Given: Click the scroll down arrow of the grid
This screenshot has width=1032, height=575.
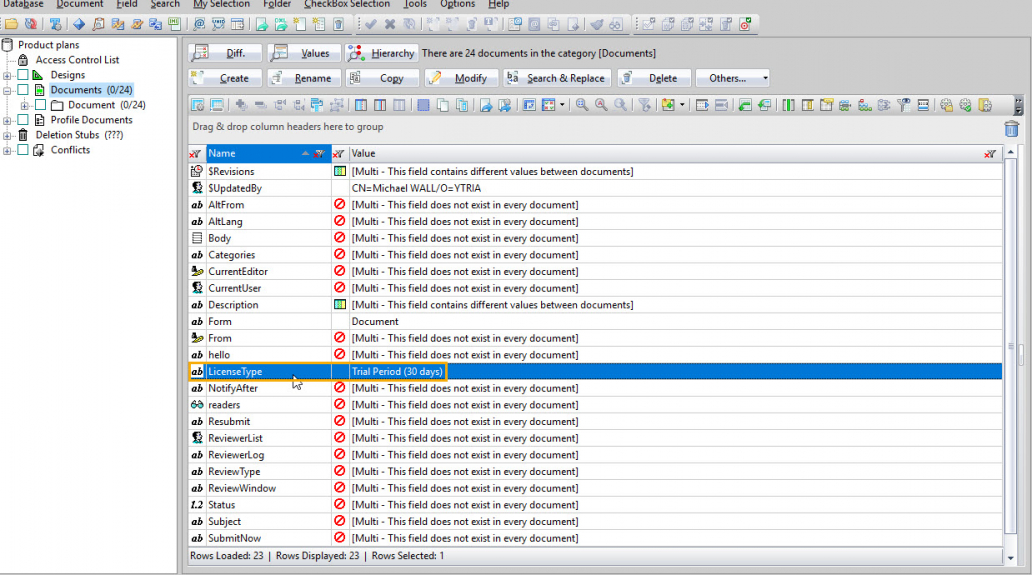Looking at the screenshot, I should pos(1011,557).
